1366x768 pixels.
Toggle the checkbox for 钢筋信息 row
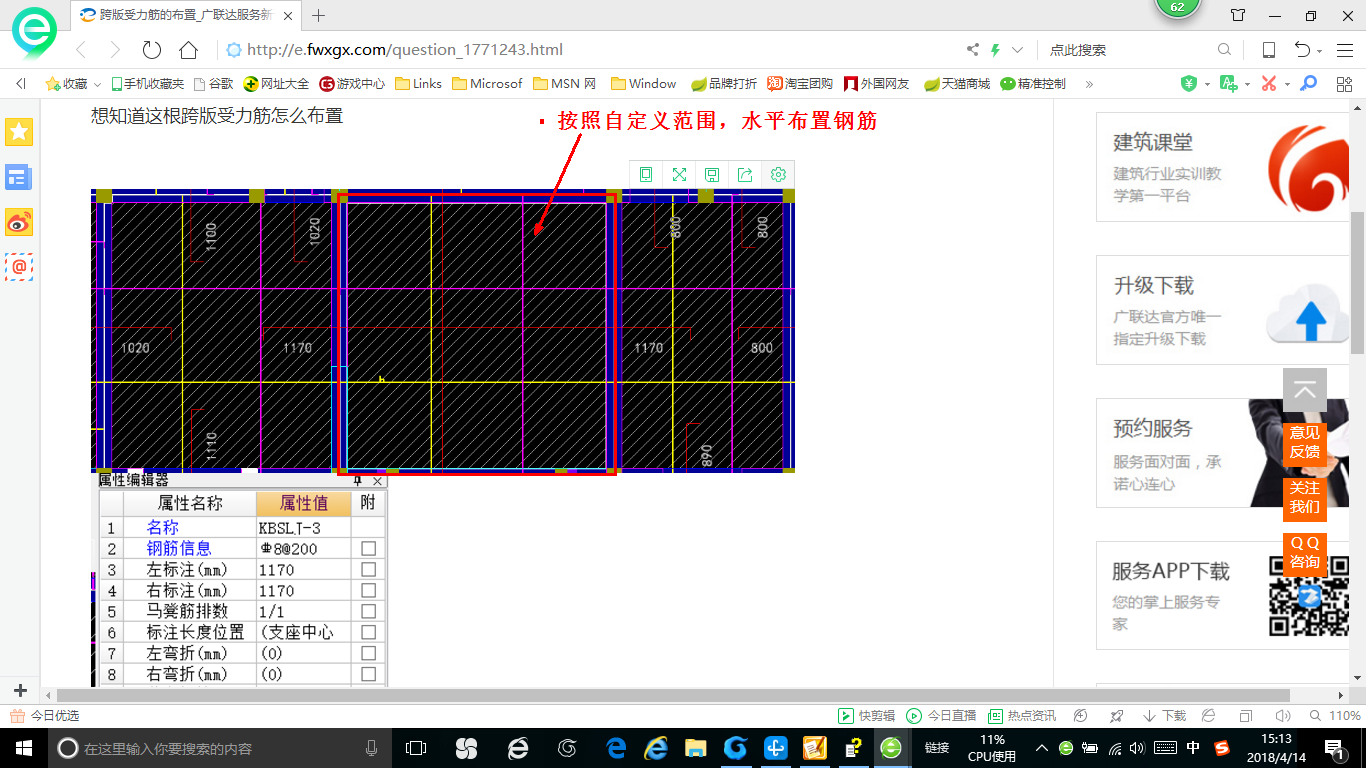[x=369, y=549]
